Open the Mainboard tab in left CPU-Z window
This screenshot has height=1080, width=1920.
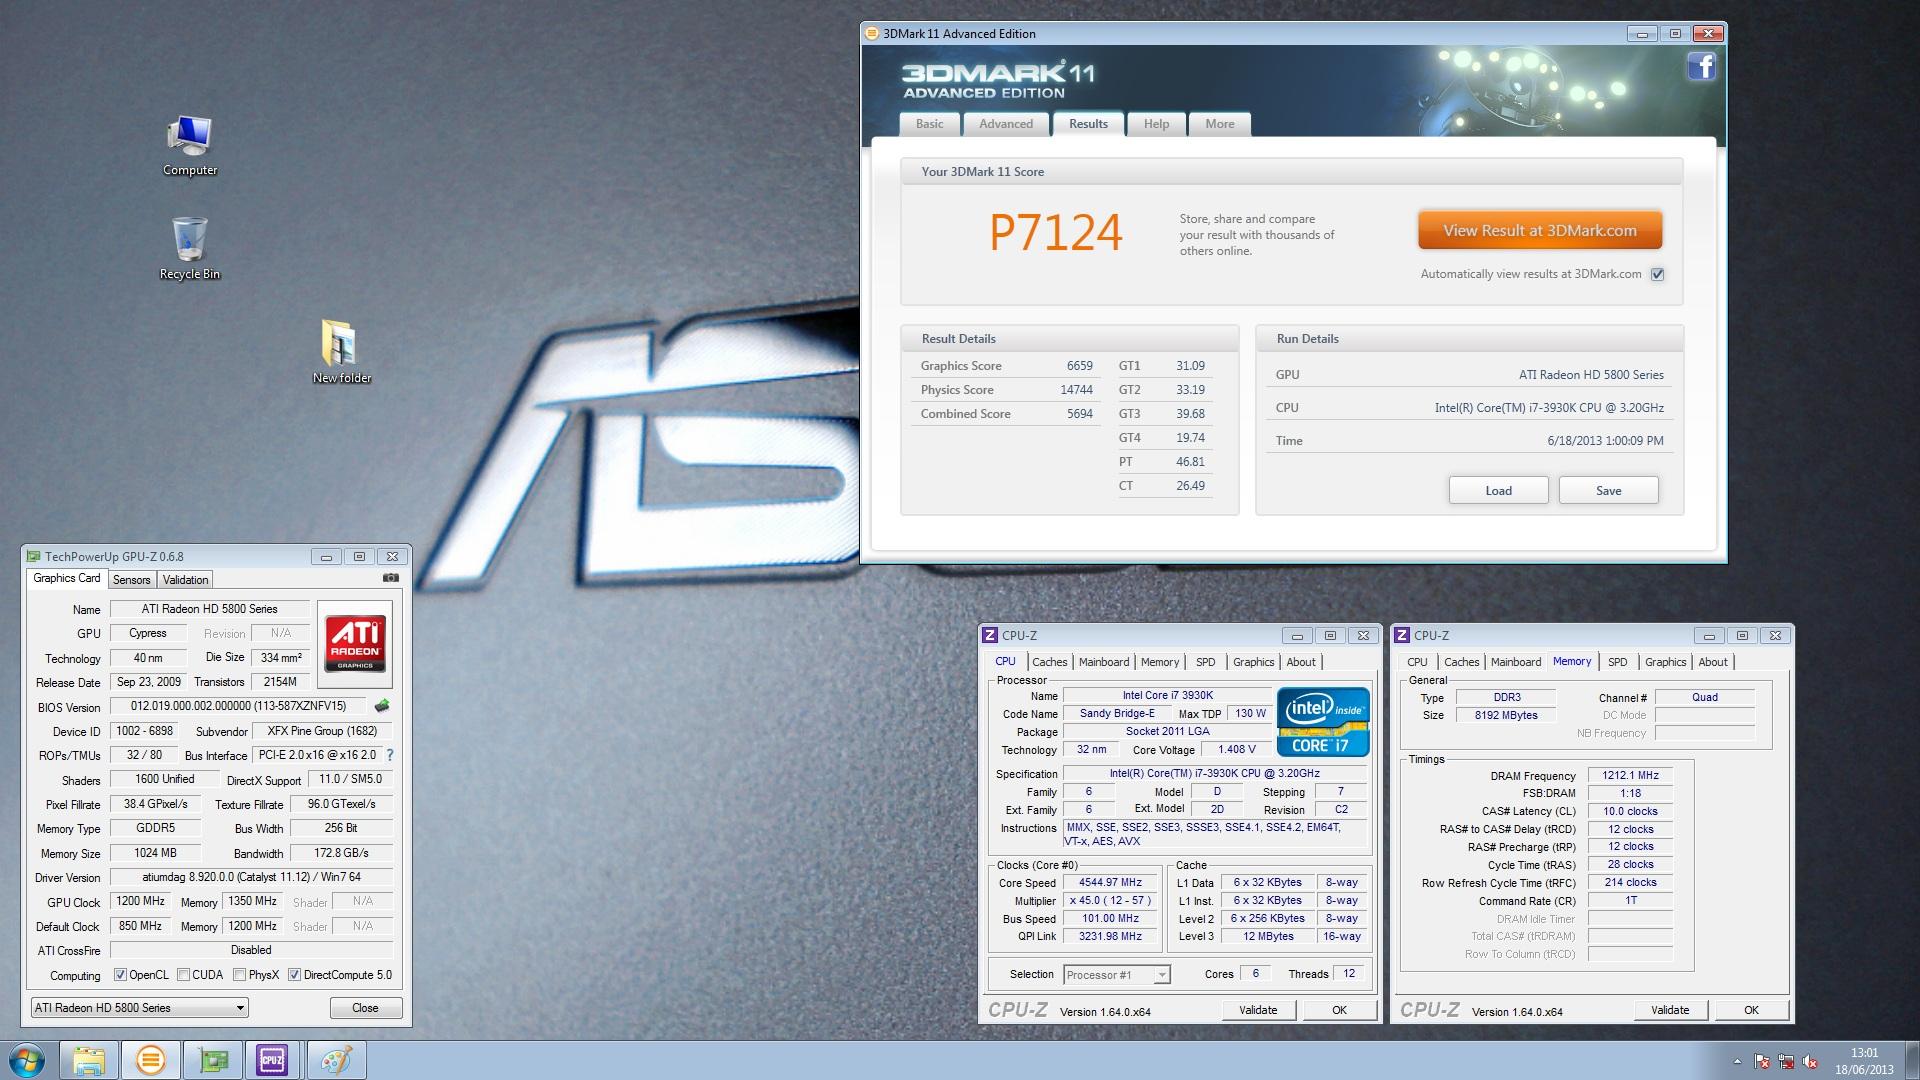[x=1104, y=662]
